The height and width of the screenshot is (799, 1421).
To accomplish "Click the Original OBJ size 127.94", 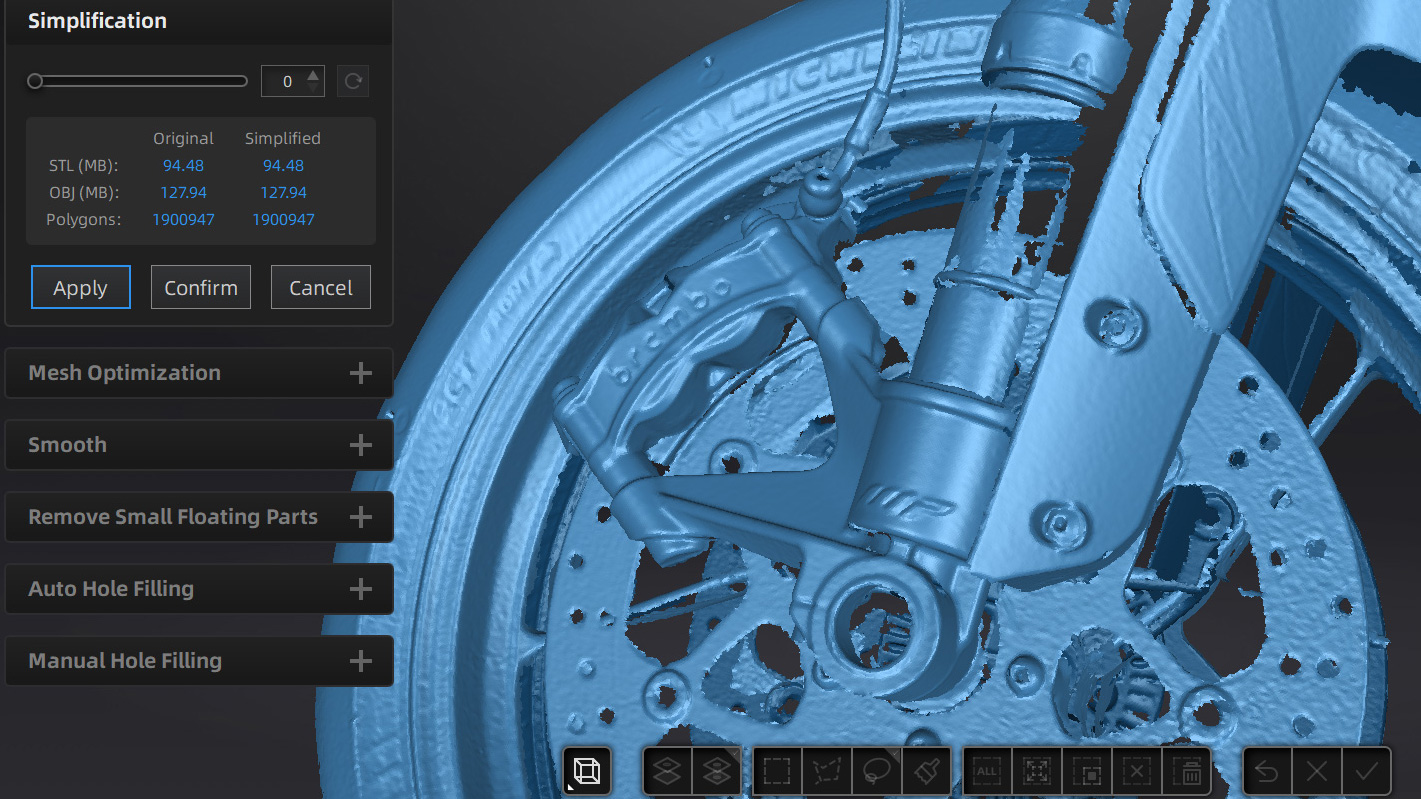I will pos(183,192).
